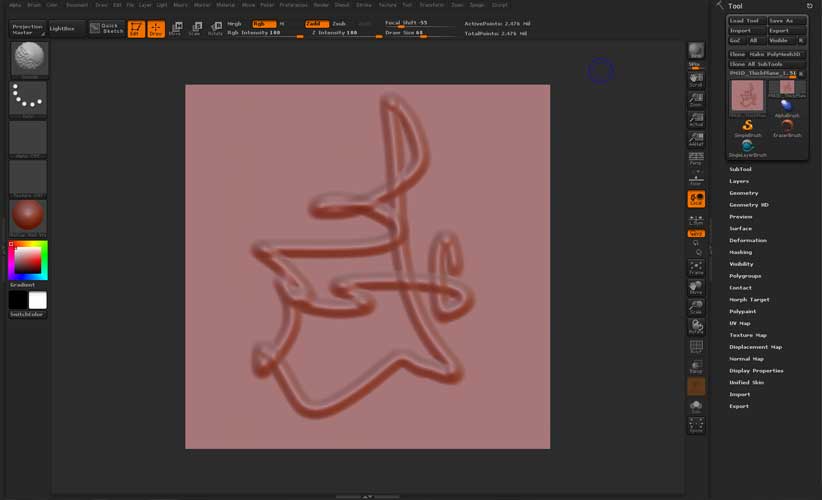
Task: Click the L.Sym icon
Action: [696, 220]
